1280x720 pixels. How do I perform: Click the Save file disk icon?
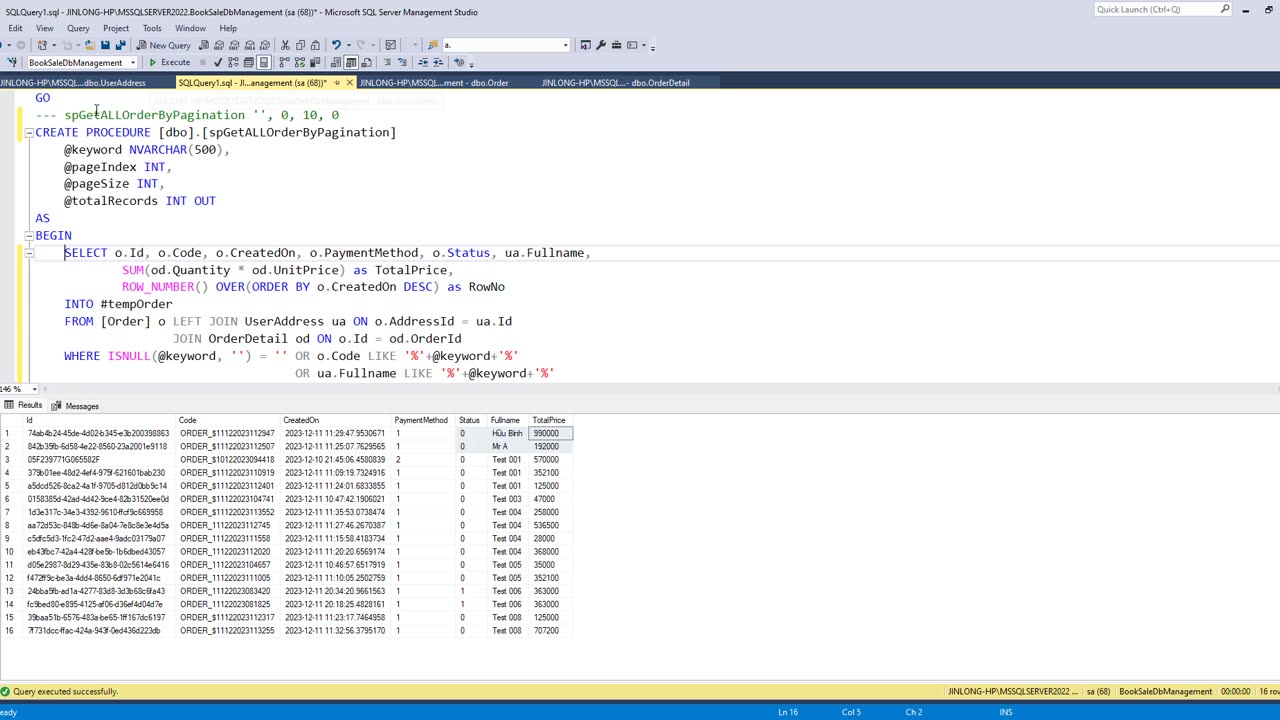[105, 45]
